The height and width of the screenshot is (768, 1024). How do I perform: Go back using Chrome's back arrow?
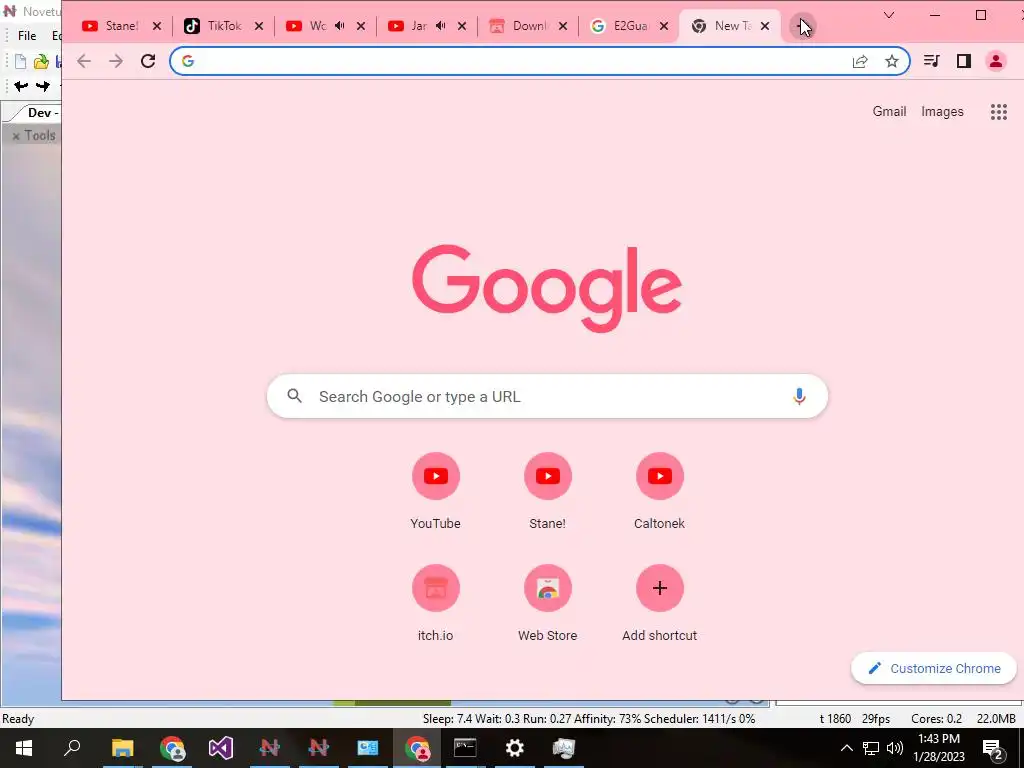tap(84, 61)
